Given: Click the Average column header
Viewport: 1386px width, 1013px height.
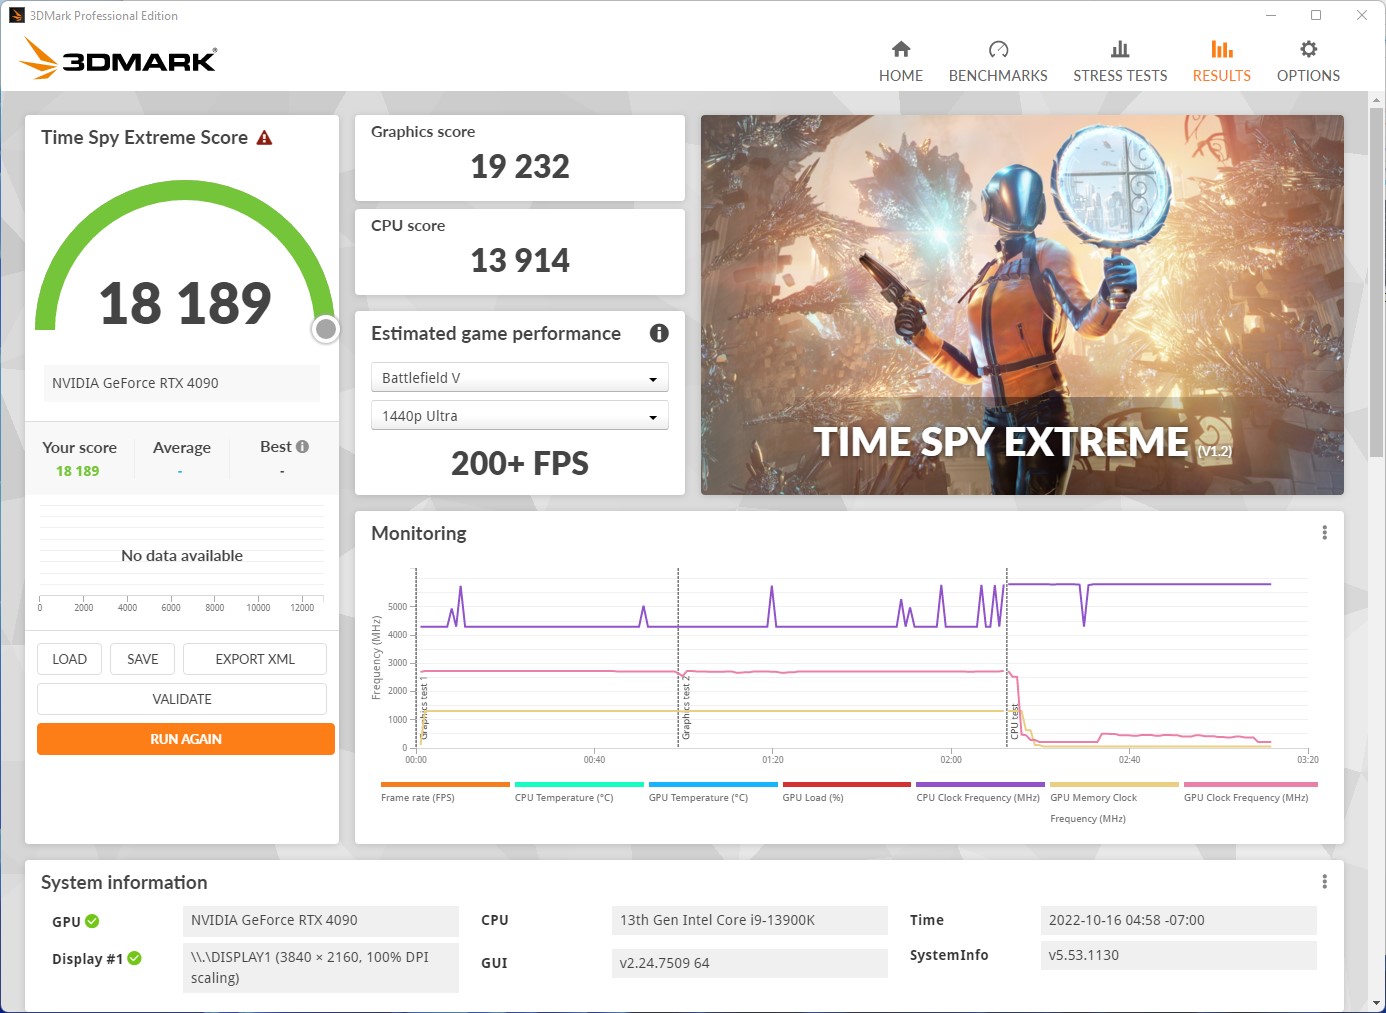Looking at the screenshot, I should point(181,447).
